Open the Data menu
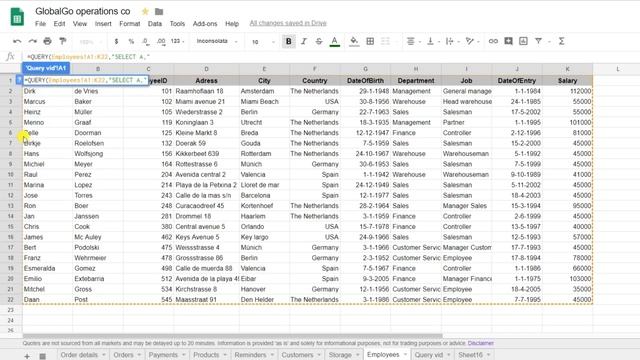Image resolution: width=640 pixels, height=360 pixels. [155, 24]
